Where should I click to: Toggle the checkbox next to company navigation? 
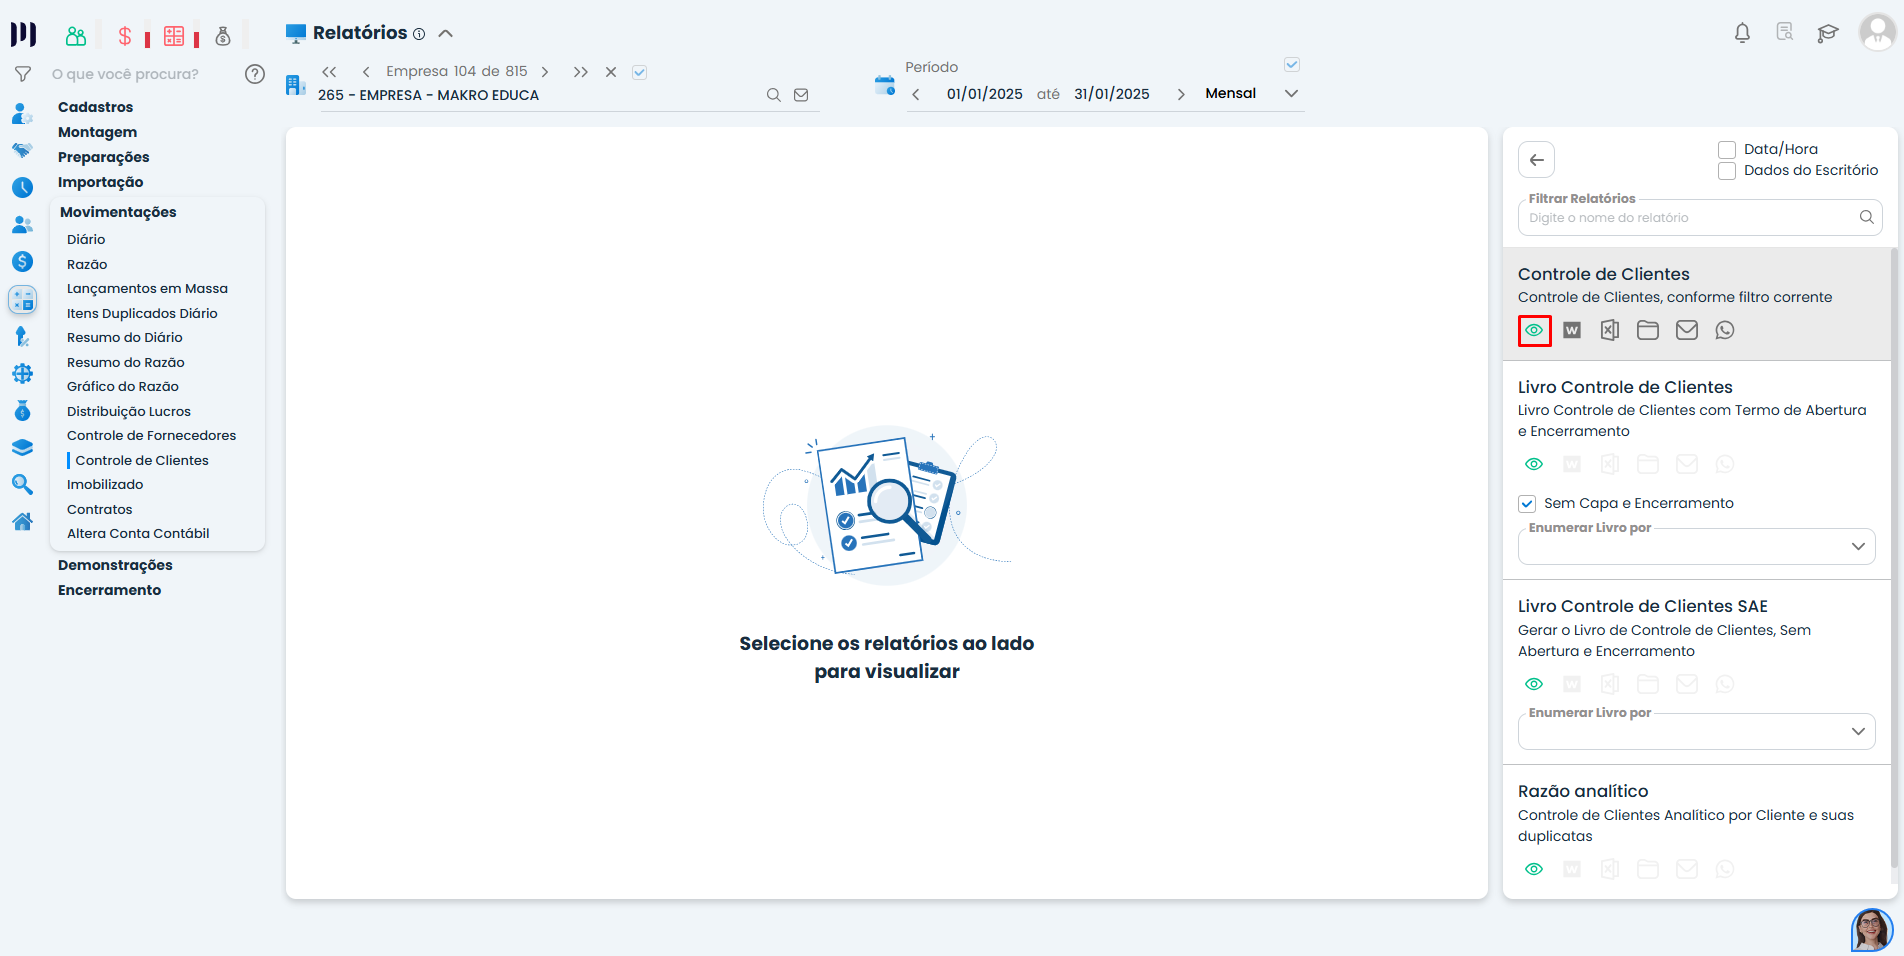[x=640, y=72]
